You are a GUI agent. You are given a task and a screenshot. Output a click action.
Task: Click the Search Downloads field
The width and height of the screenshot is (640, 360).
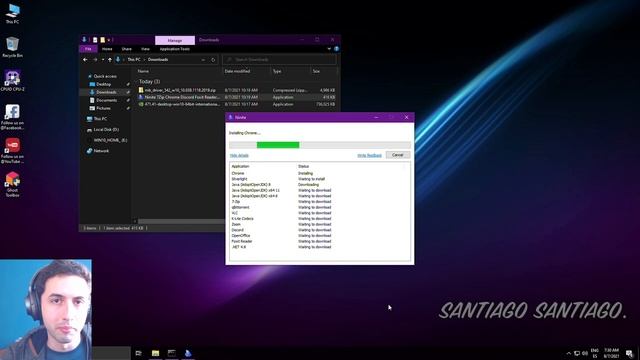click(280, 60)
